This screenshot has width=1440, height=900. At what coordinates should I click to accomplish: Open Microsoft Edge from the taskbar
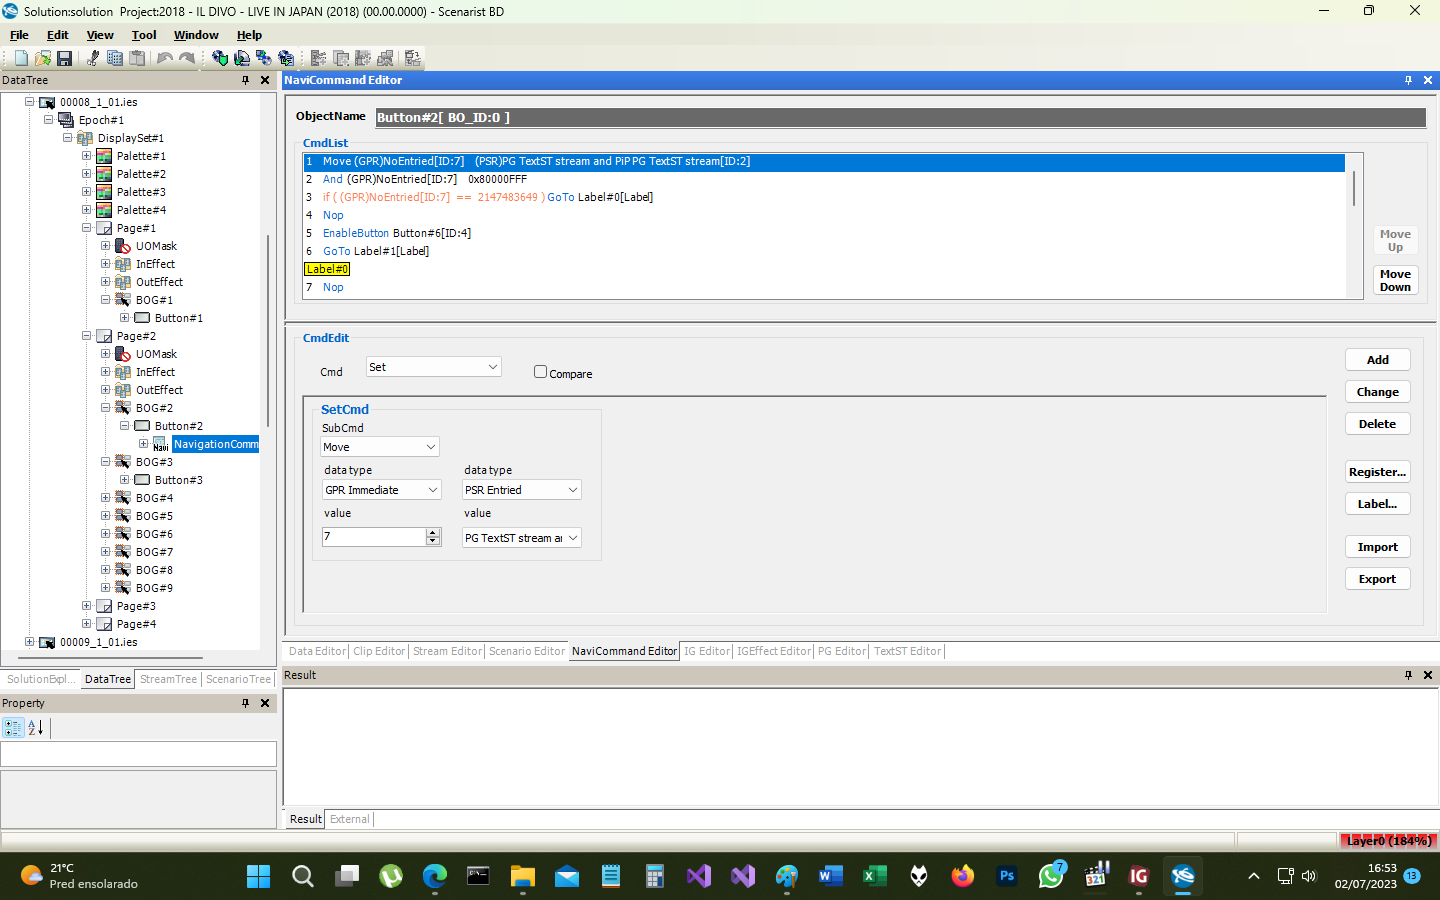click(435, 876)
